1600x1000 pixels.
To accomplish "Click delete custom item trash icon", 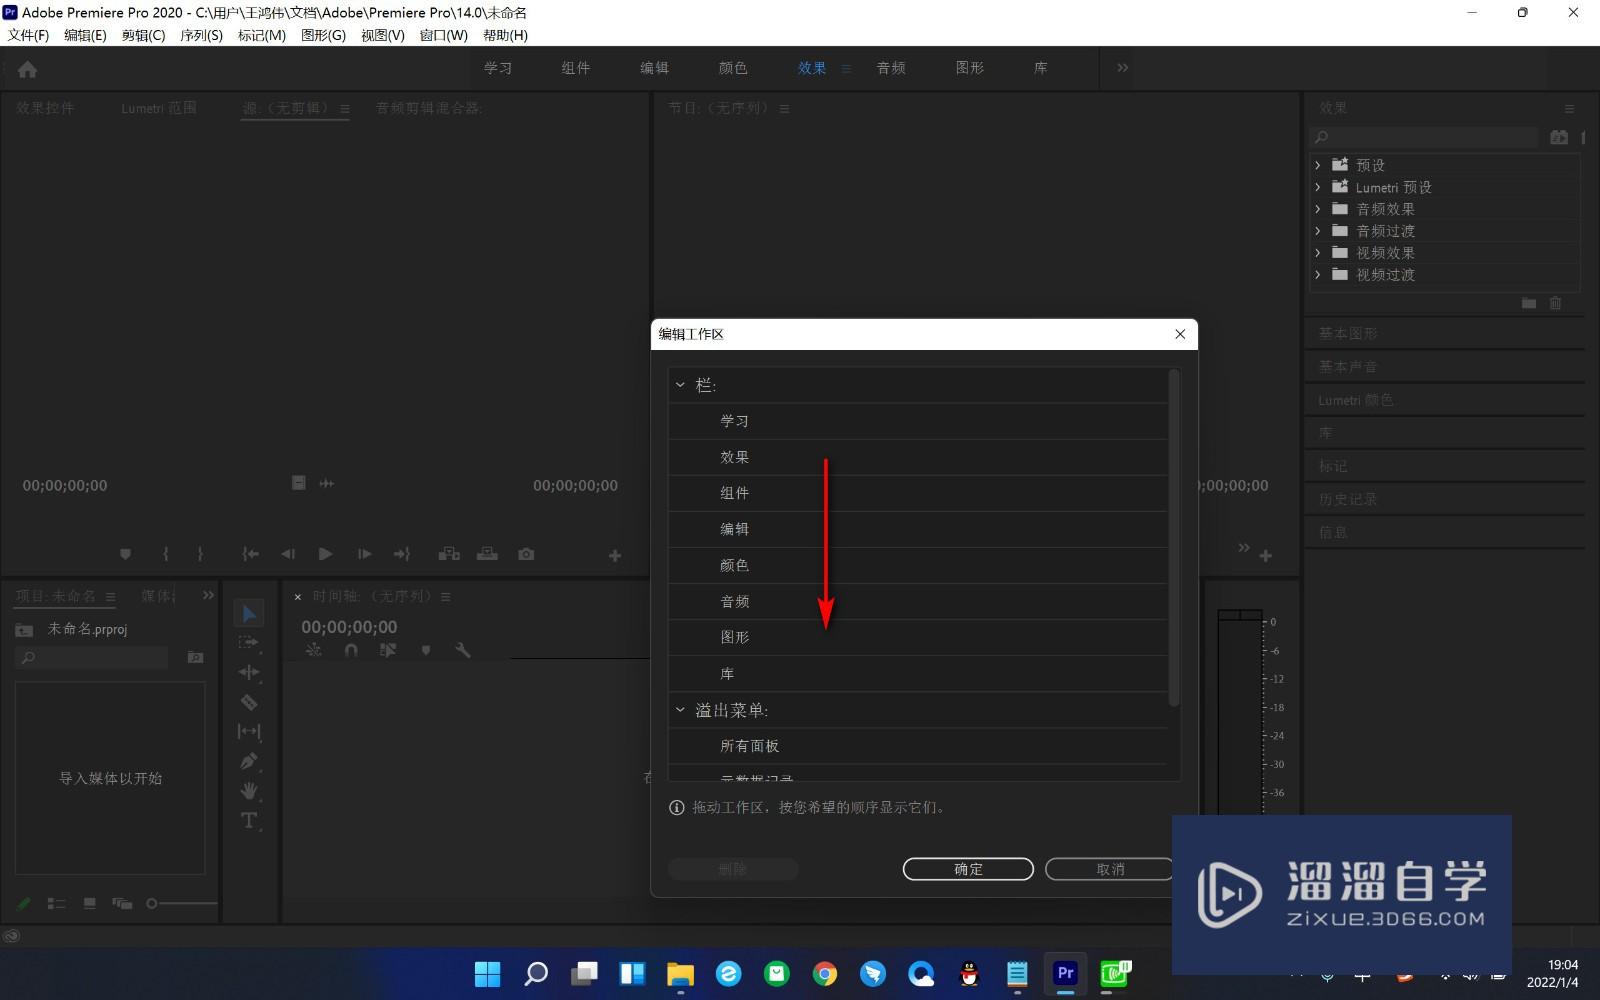I will click(1555, 303).
